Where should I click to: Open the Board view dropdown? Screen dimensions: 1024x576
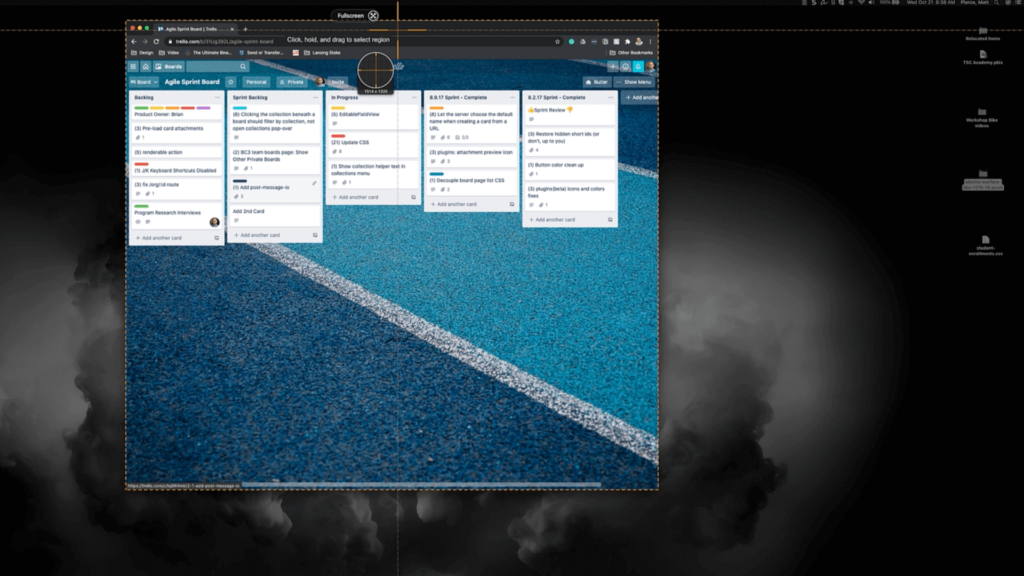[x=144, y=82]
